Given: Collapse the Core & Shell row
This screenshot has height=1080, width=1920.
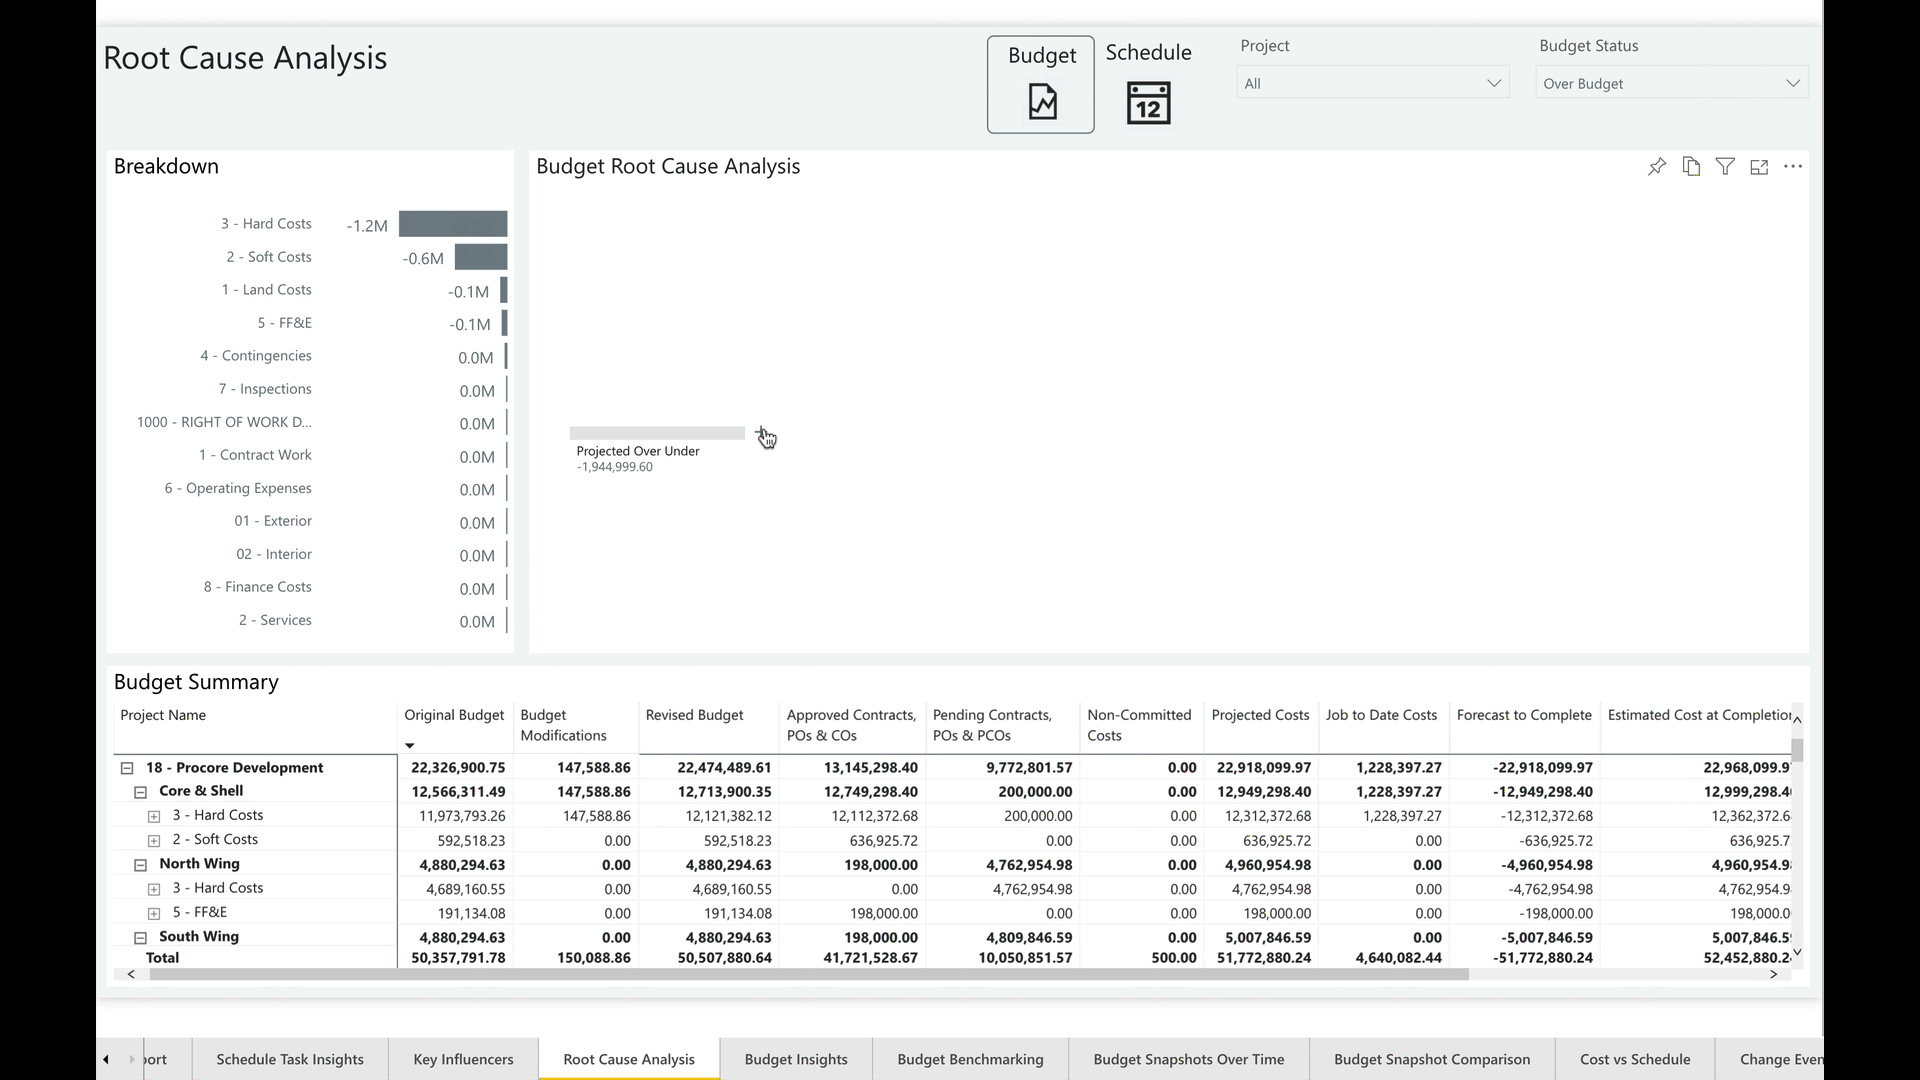Looking at the screenshot, I should click(x=141, y=792).
